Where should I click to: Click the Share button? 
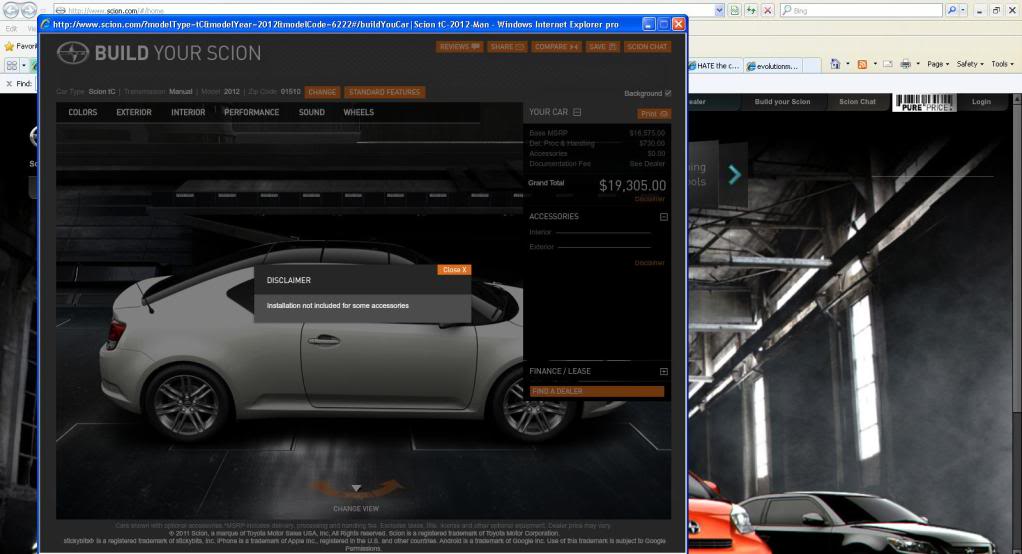(x=507, y=47)
